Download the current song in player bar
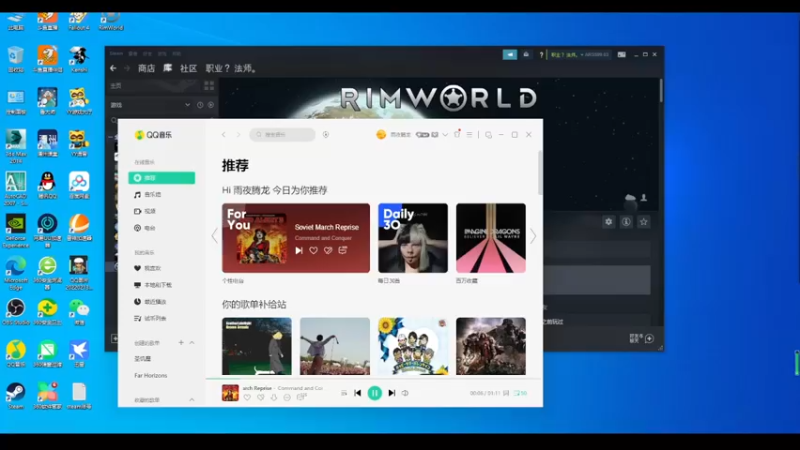The width and height of the screenshot is (800, 450). pos(274,397)
